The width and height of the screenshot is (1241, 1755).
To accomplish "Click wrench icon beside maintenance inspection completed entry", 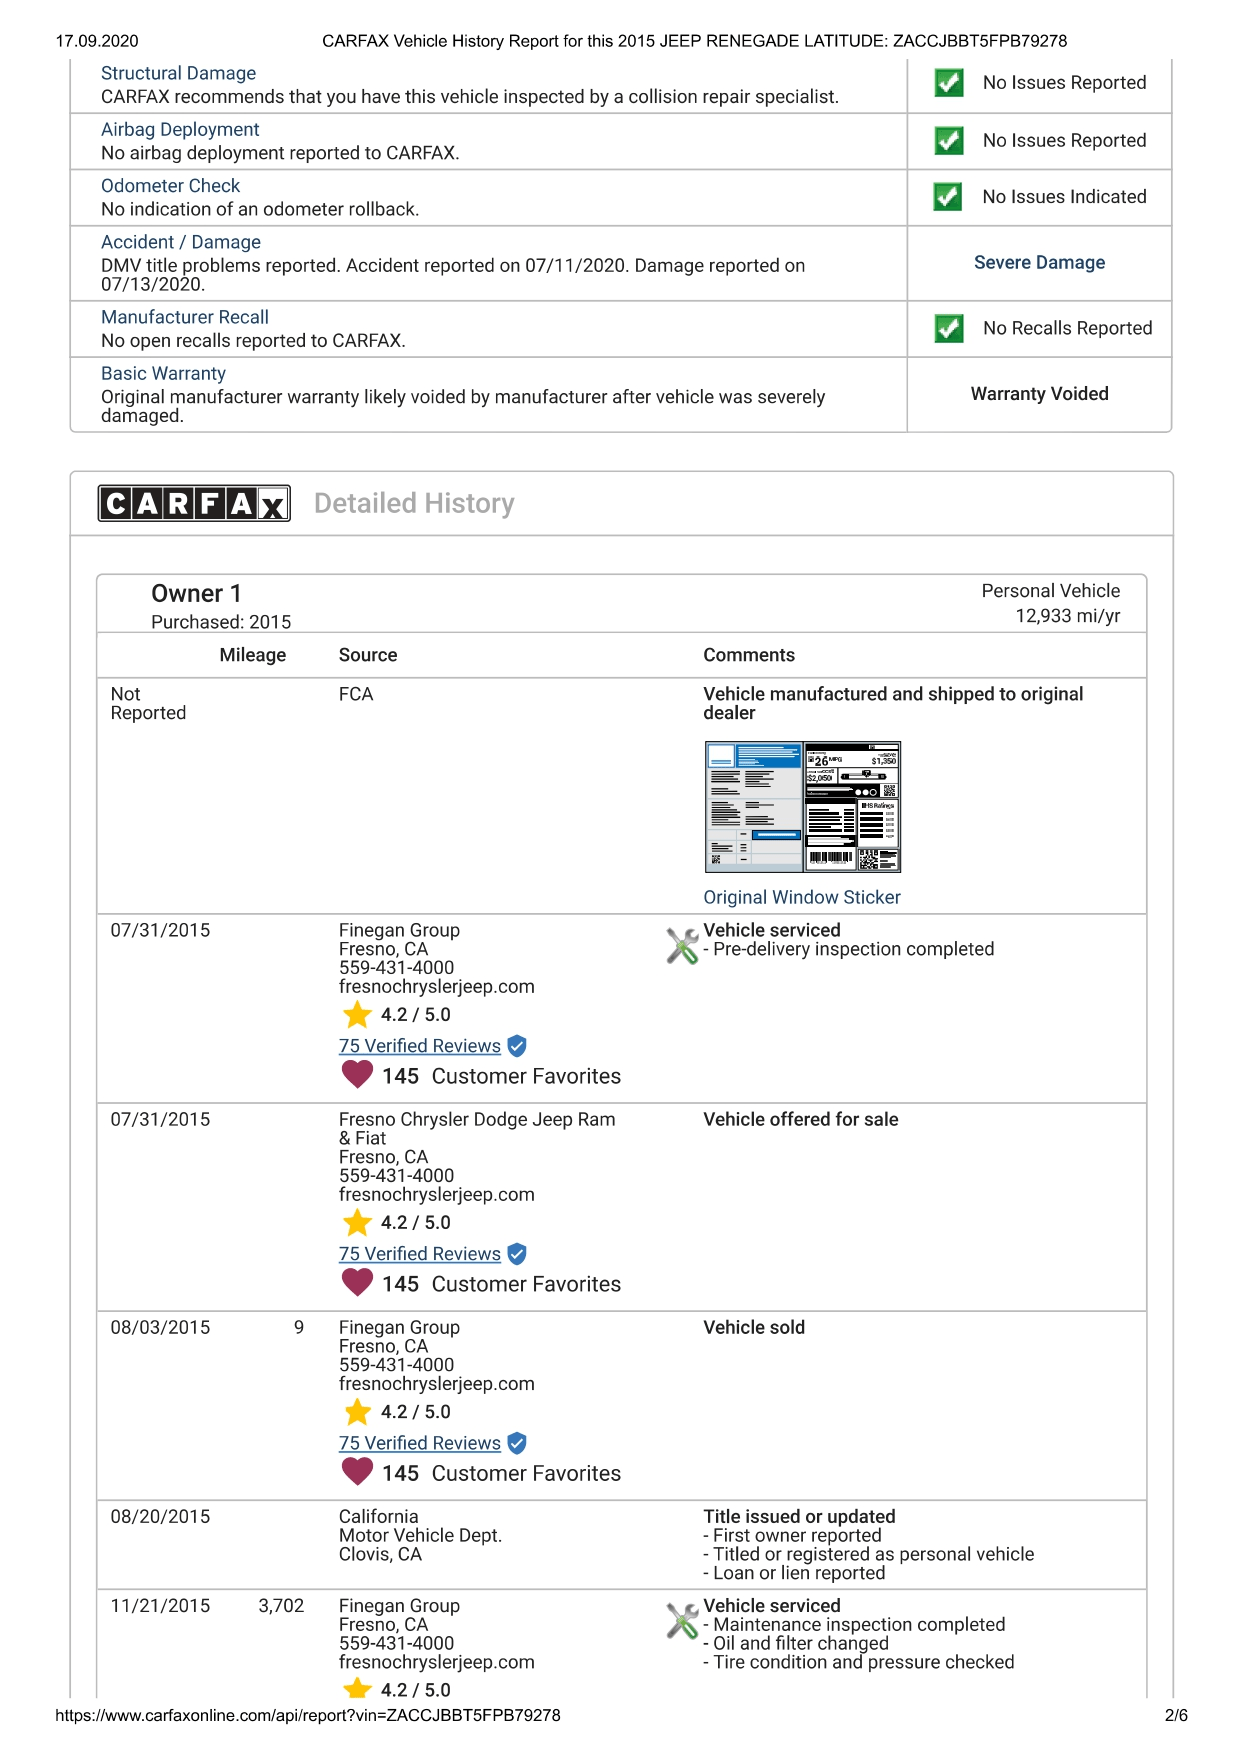I will 682,1621.
